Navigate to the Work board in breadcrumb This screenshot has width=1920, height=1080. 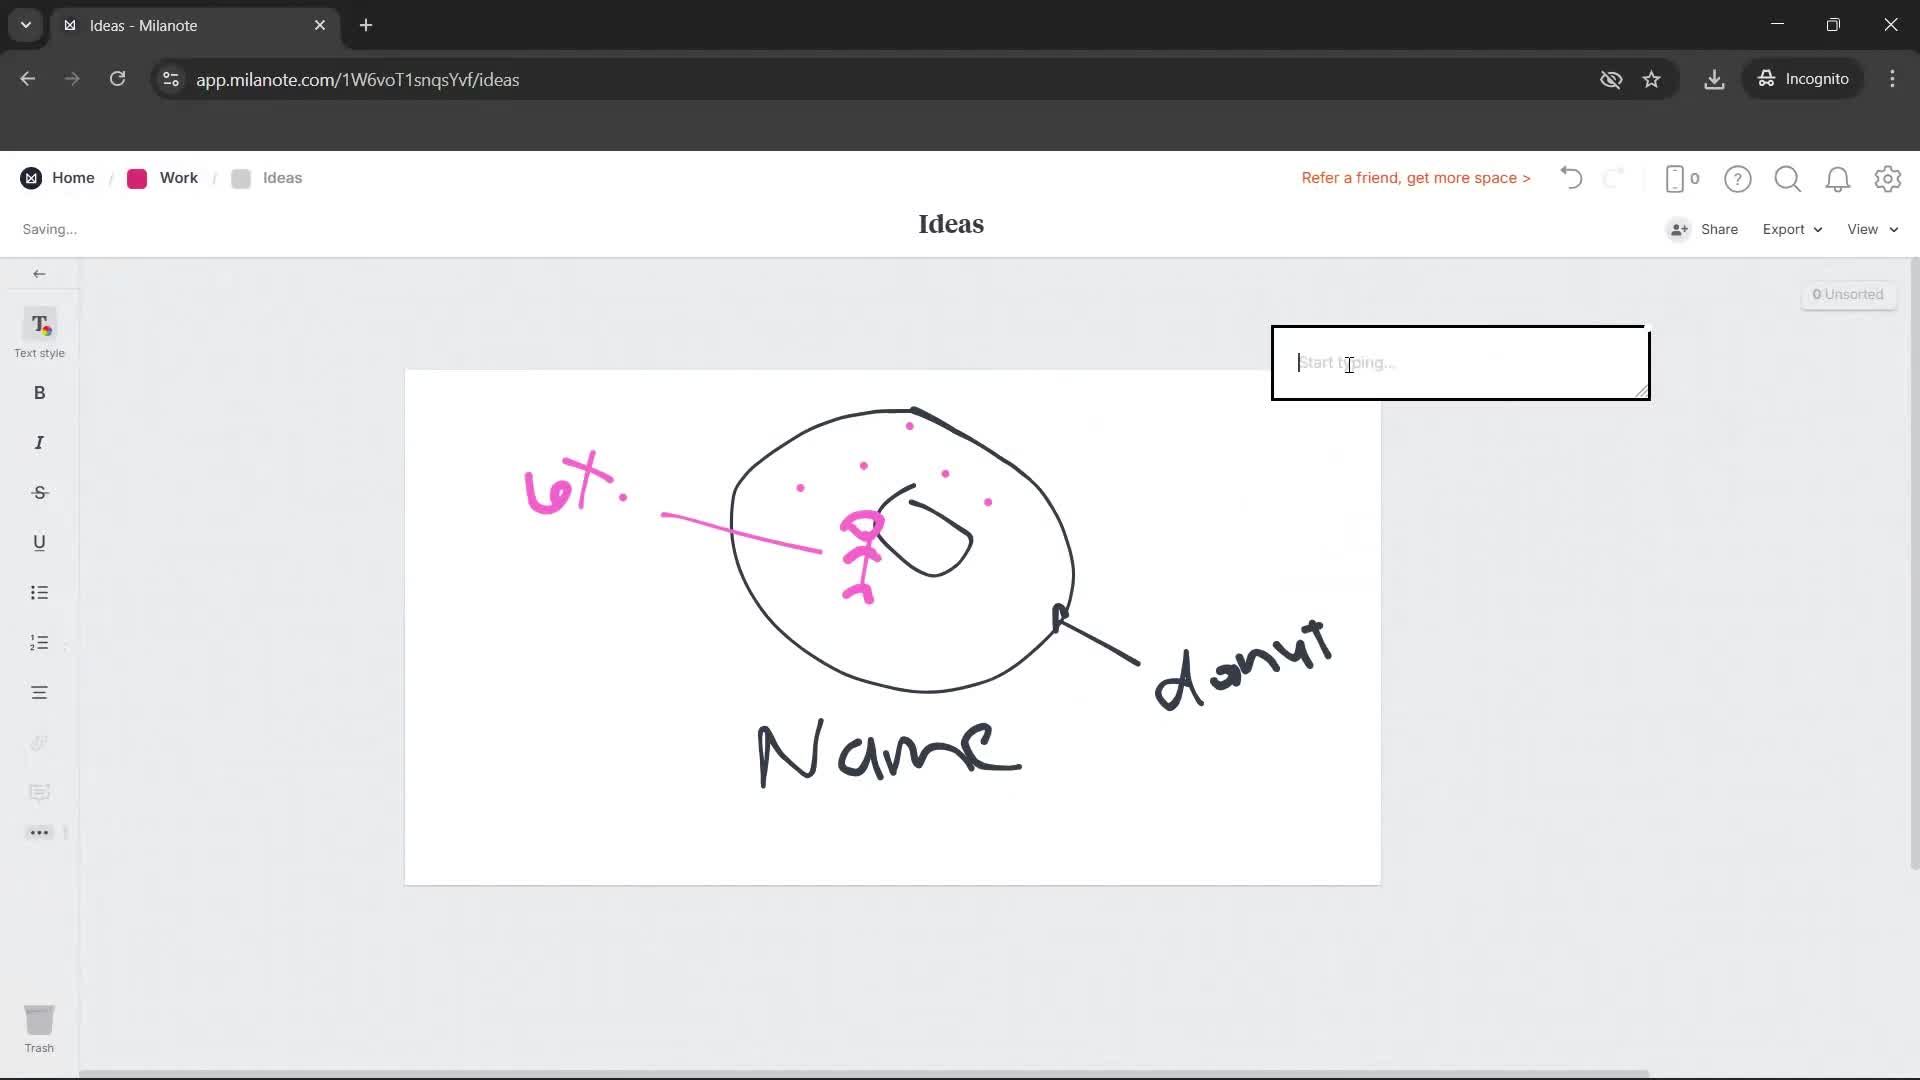[178, 177]
